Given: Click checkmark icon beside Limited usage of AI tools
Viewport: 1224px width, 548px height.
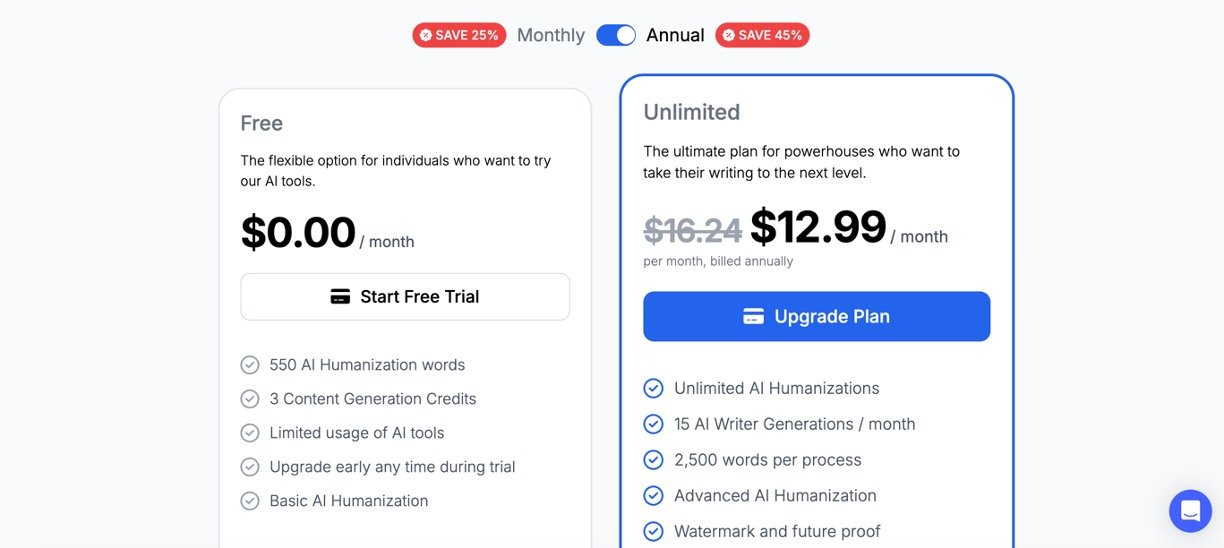Looking at the screenshot, I should (250, 433).
